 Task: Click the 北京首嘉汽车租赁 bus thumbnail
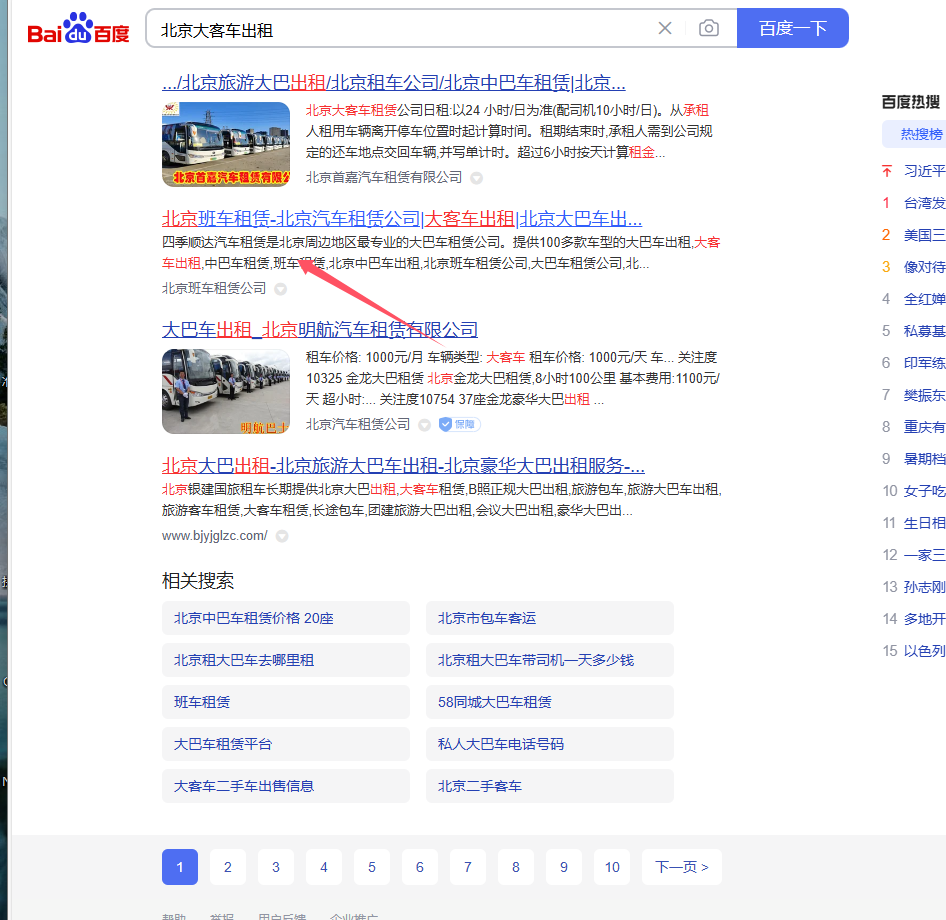point(226,144)
